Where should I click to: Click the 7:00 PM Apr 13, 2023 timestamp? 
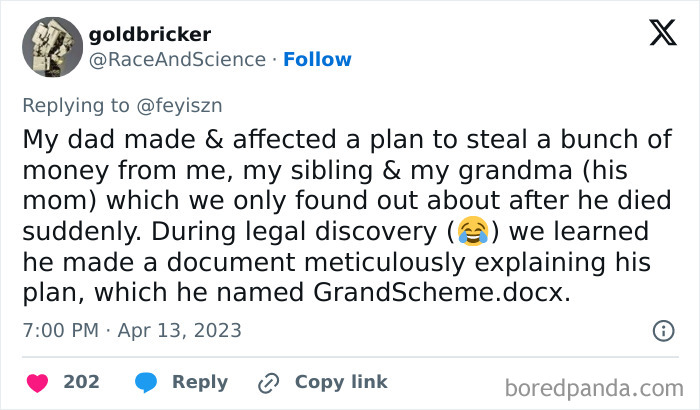(x=132, y=330)
